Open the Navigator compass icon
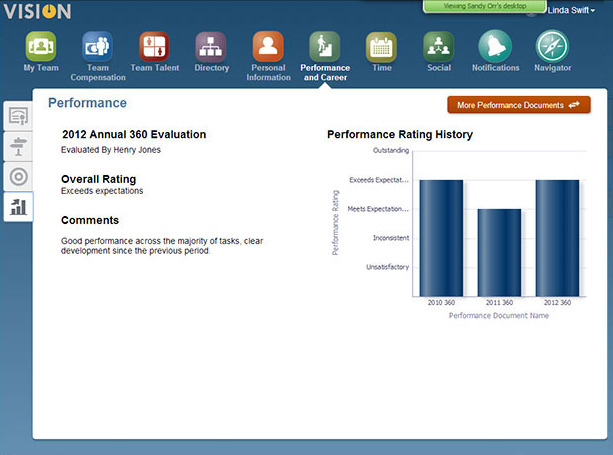 click(552, 46)
